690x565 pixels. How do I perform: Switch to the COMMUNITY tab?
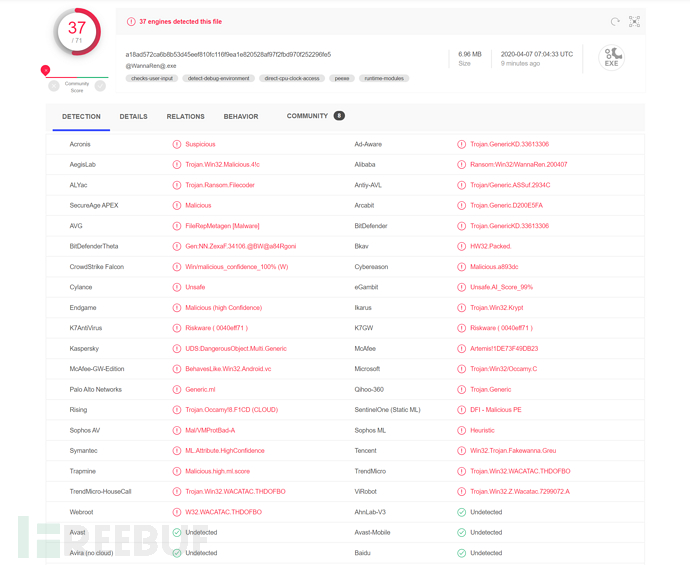tap(307, 116)
